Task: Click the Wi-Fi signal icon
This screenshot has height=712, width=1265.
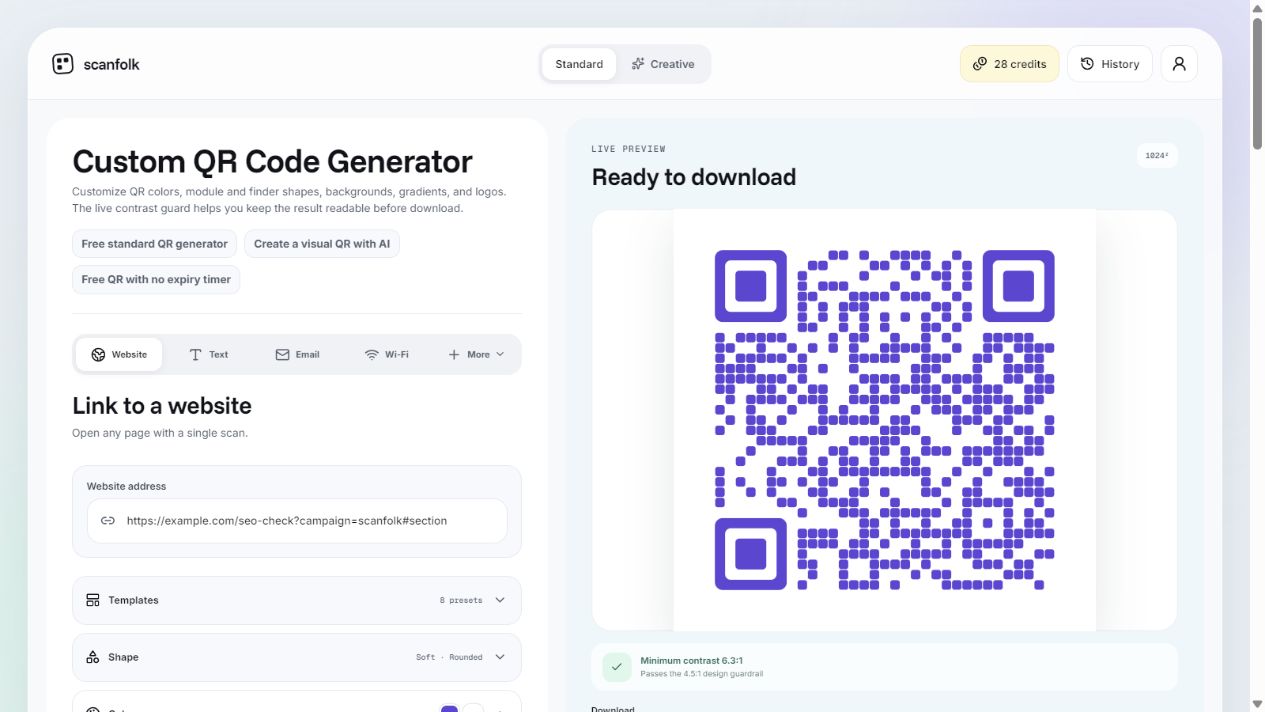Action: [x=372, y=354]
